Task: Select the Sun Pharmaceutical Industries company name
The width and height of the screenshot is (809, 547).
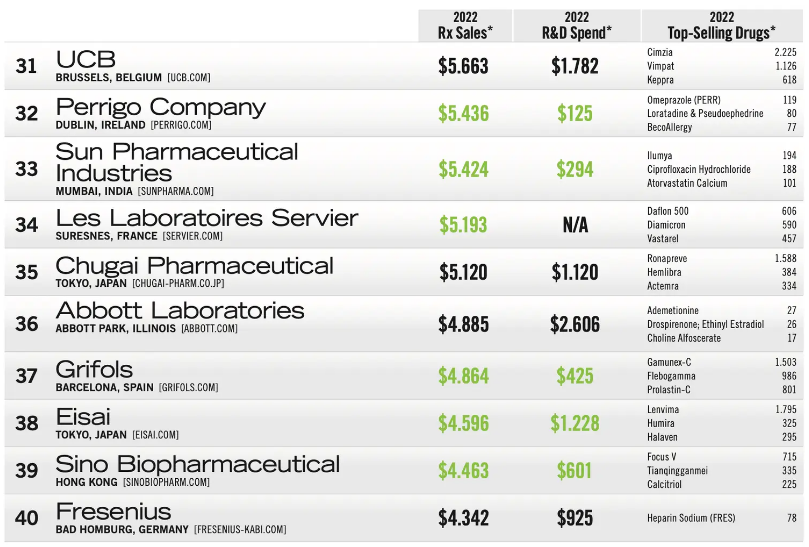Action: [x=177, y=162]
